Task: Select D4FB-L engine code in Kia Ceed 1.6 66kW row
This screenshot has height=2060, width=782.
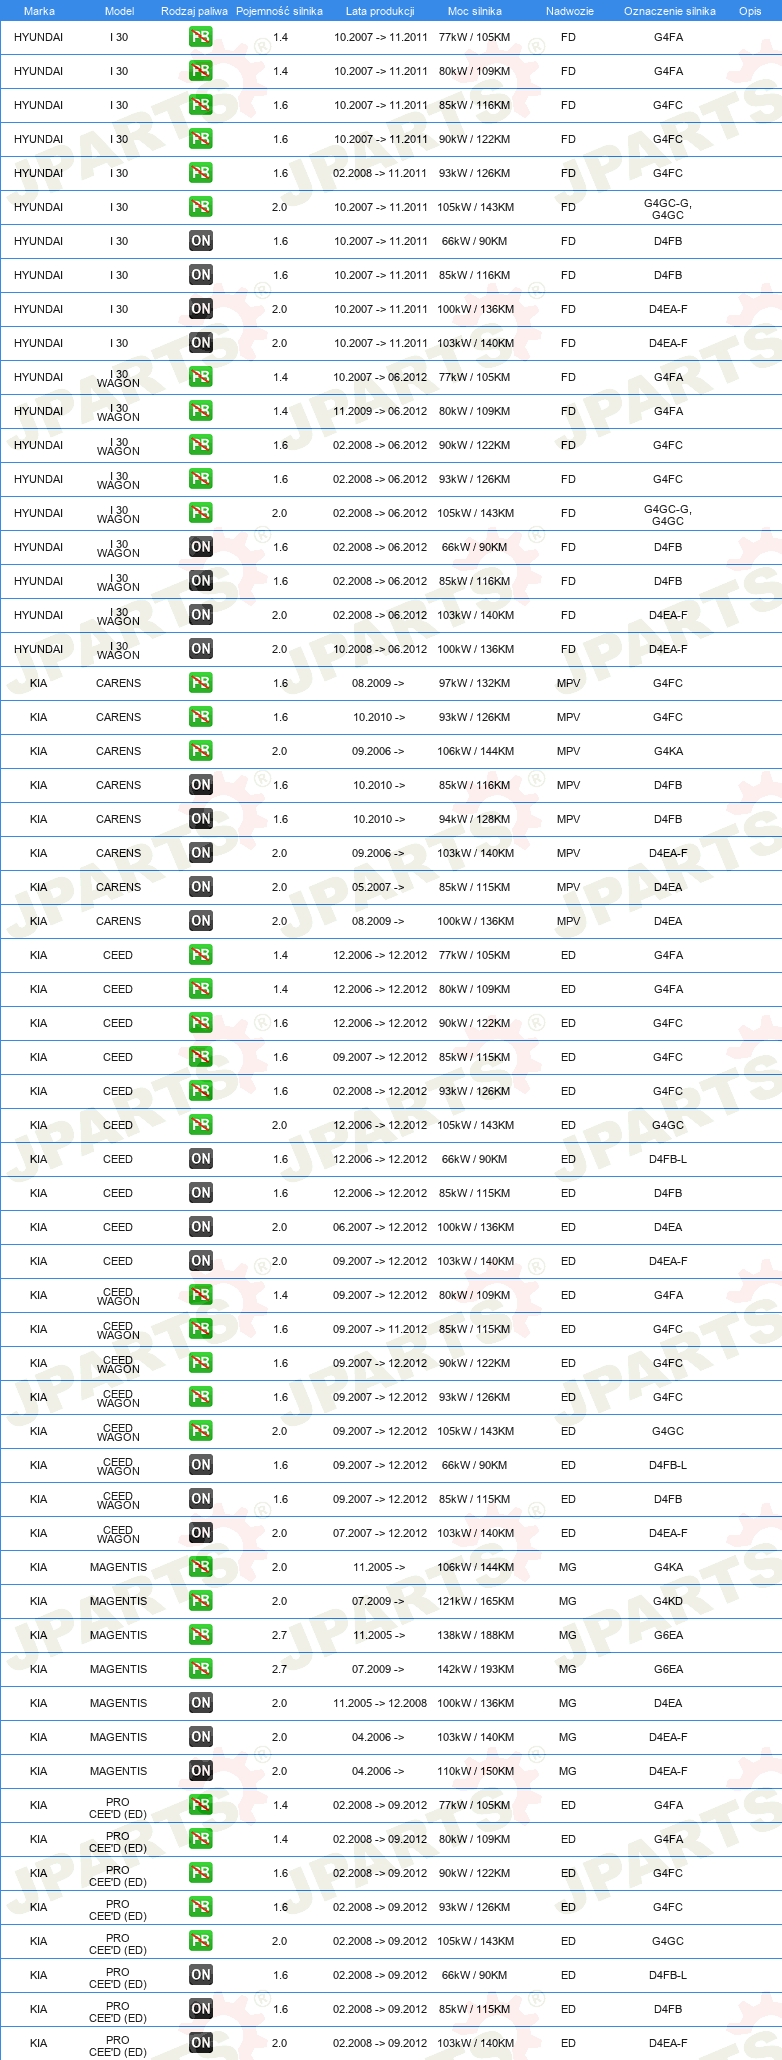Action: [x=668, y=1159]
